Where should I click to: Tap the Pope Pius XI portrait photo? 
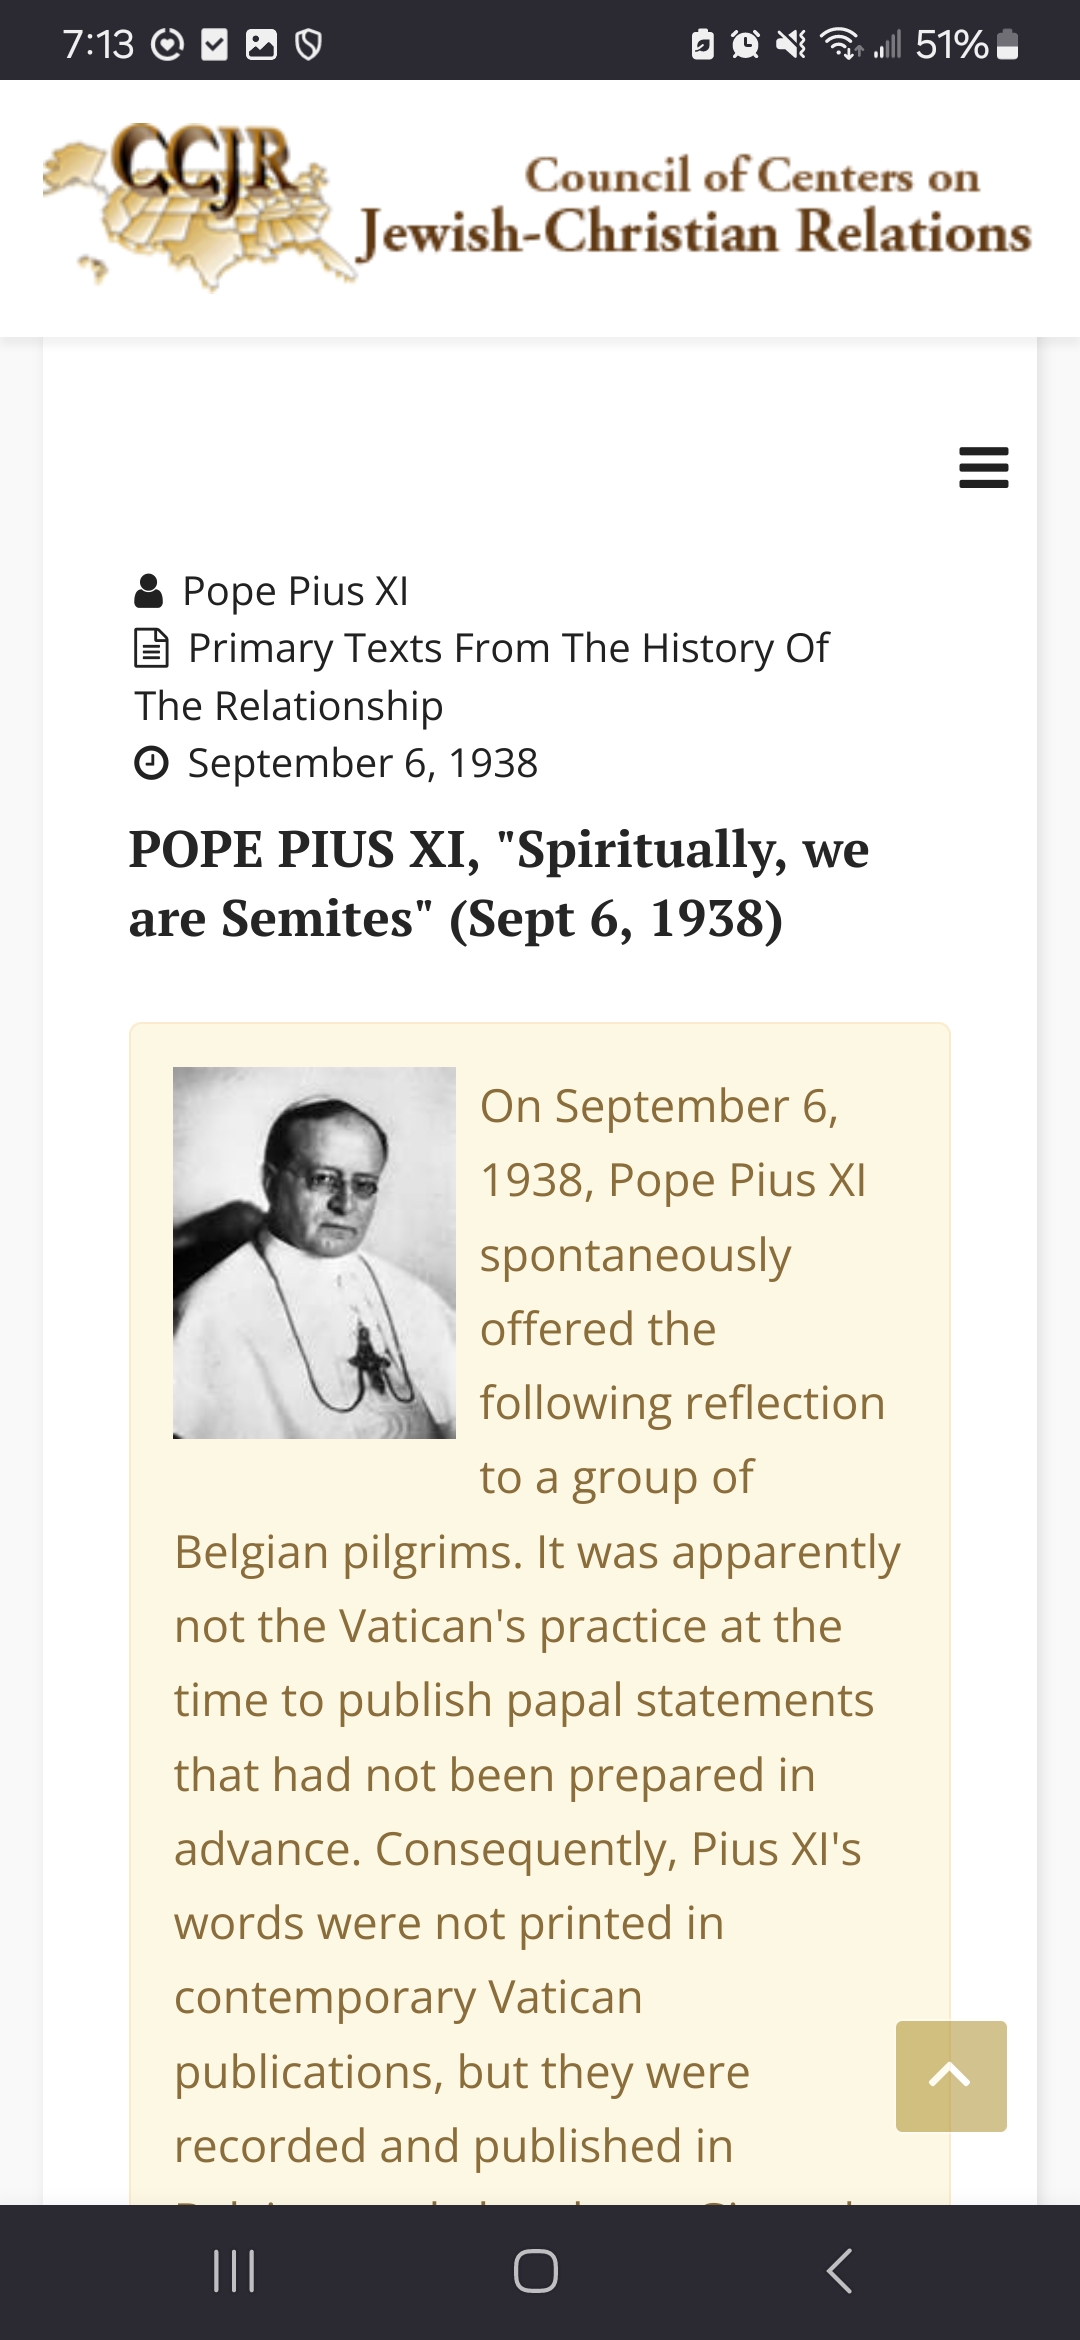click(314, 1252)
